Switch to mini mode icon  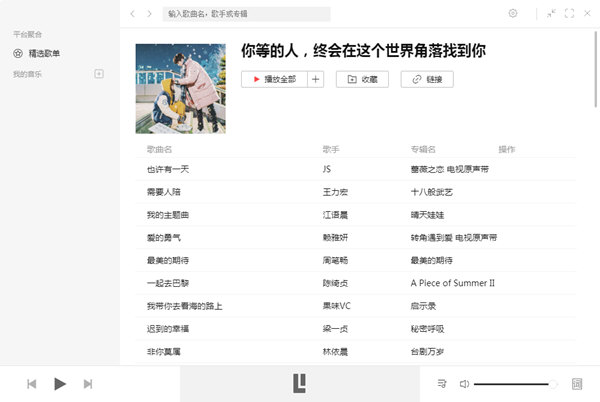coord(551,14)
